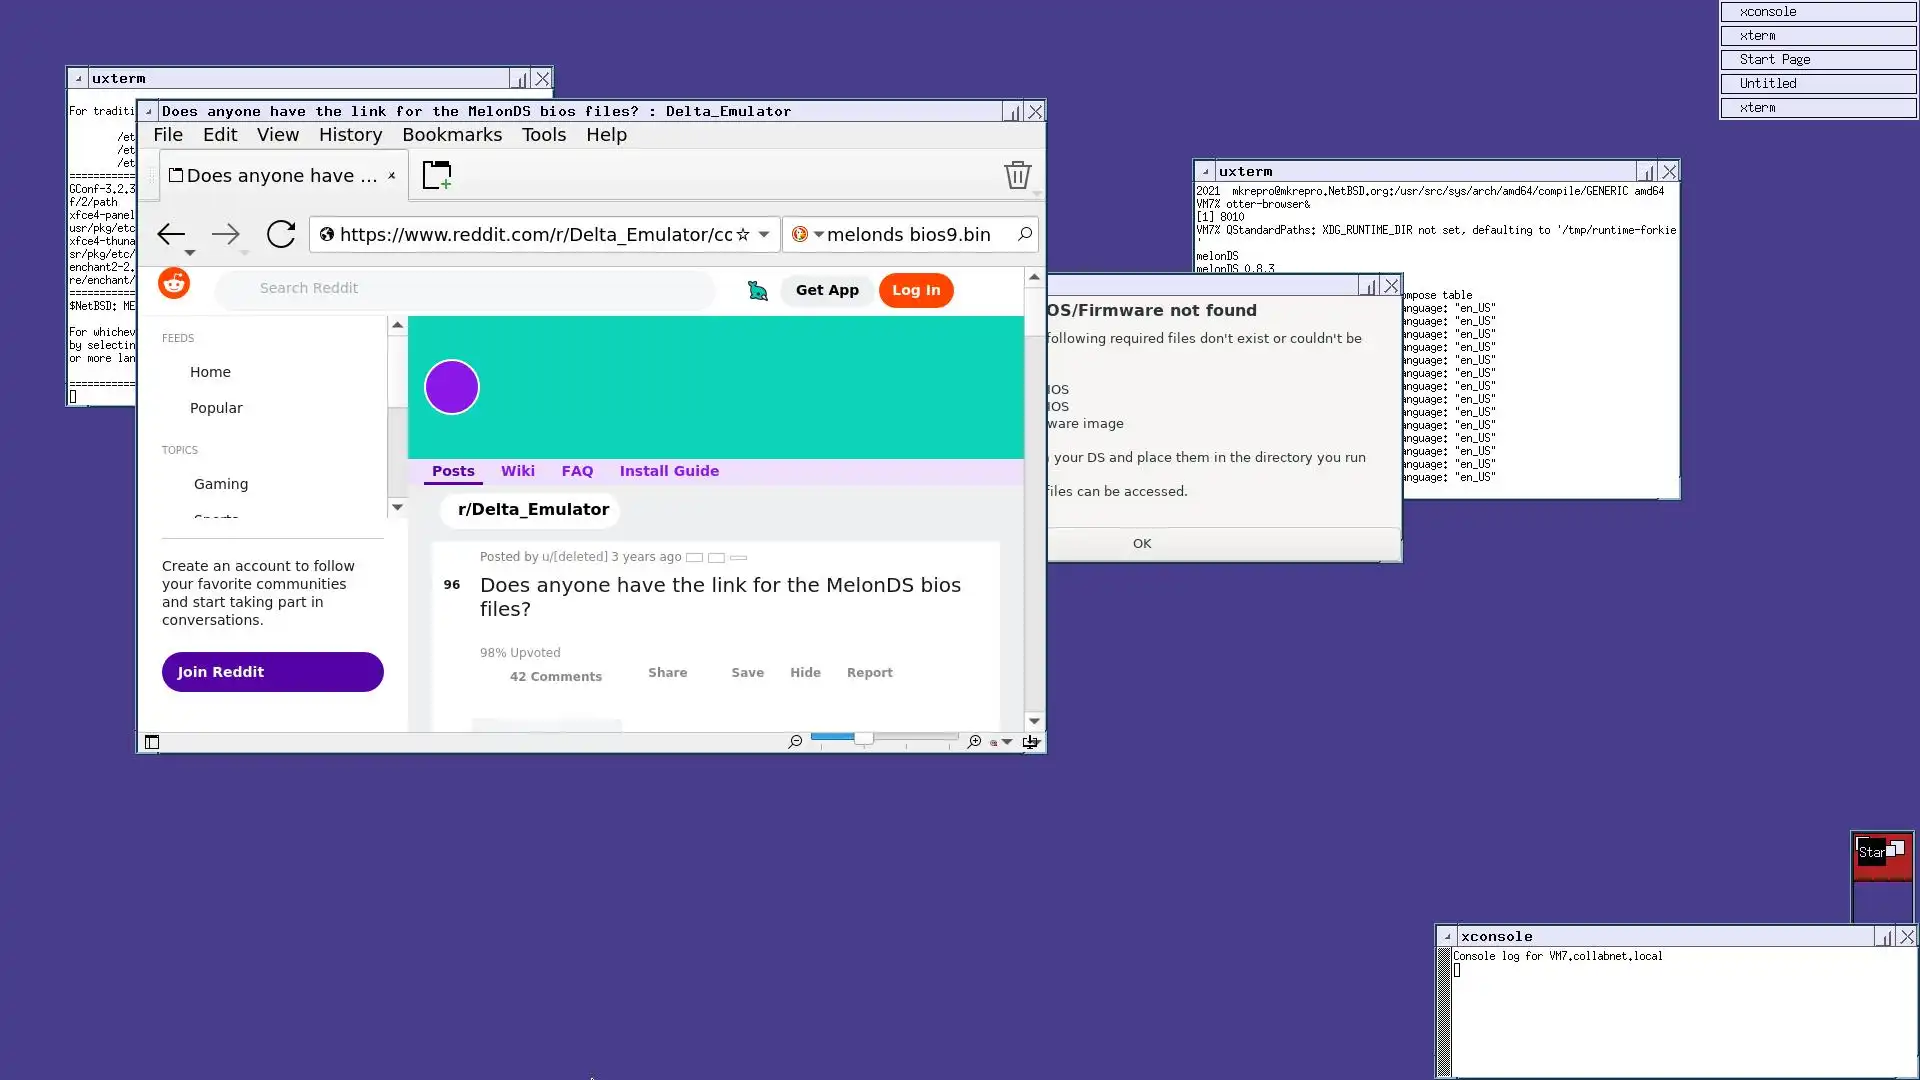
Task: Open the Bookmarks menu
Action: point(452,135)
